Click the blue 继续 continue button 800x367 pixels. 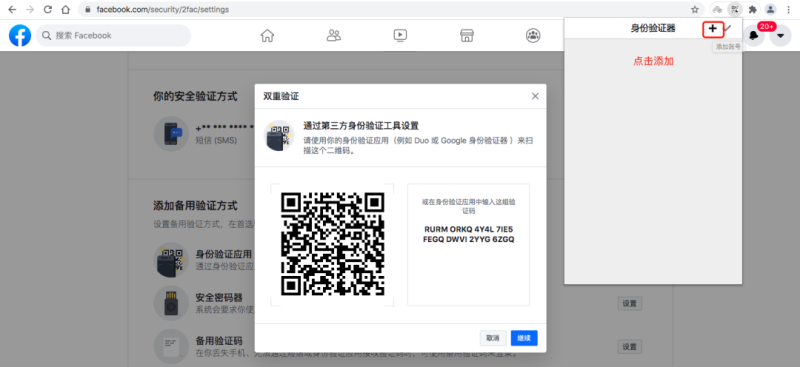pos(524,338)
